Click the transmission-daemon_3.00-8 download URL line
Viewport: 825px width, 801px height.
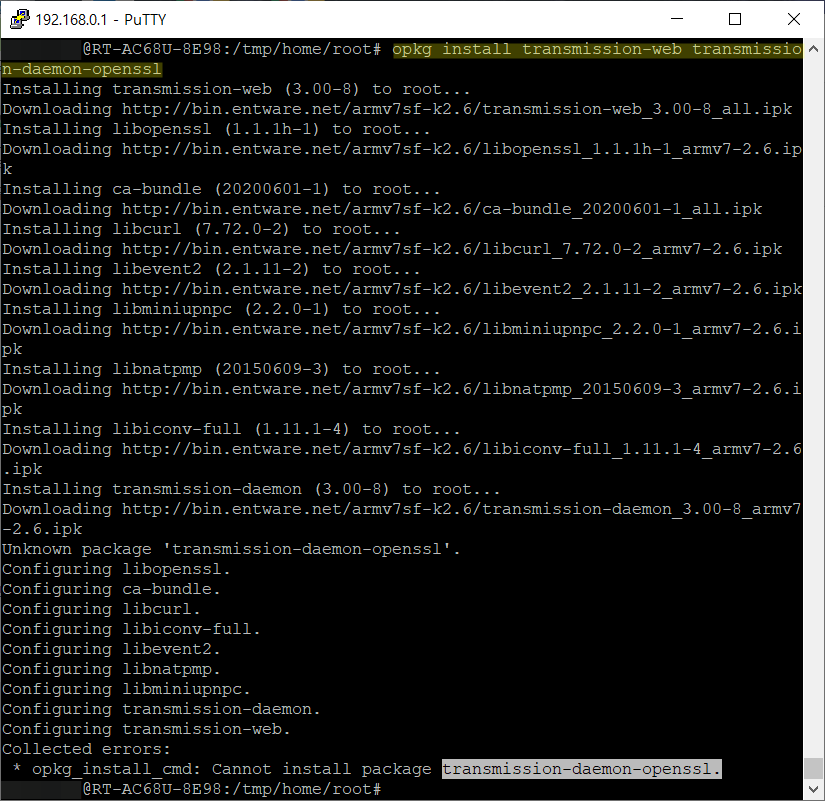click(402, 509)
